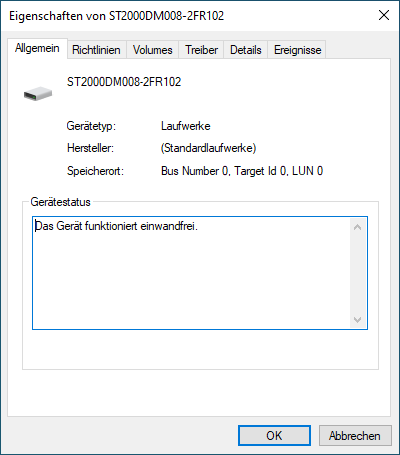The height and width of the screenshot is (455, 400).
Task: Click the Gerätestatus scroll up arrow
Action: point(358,227)
